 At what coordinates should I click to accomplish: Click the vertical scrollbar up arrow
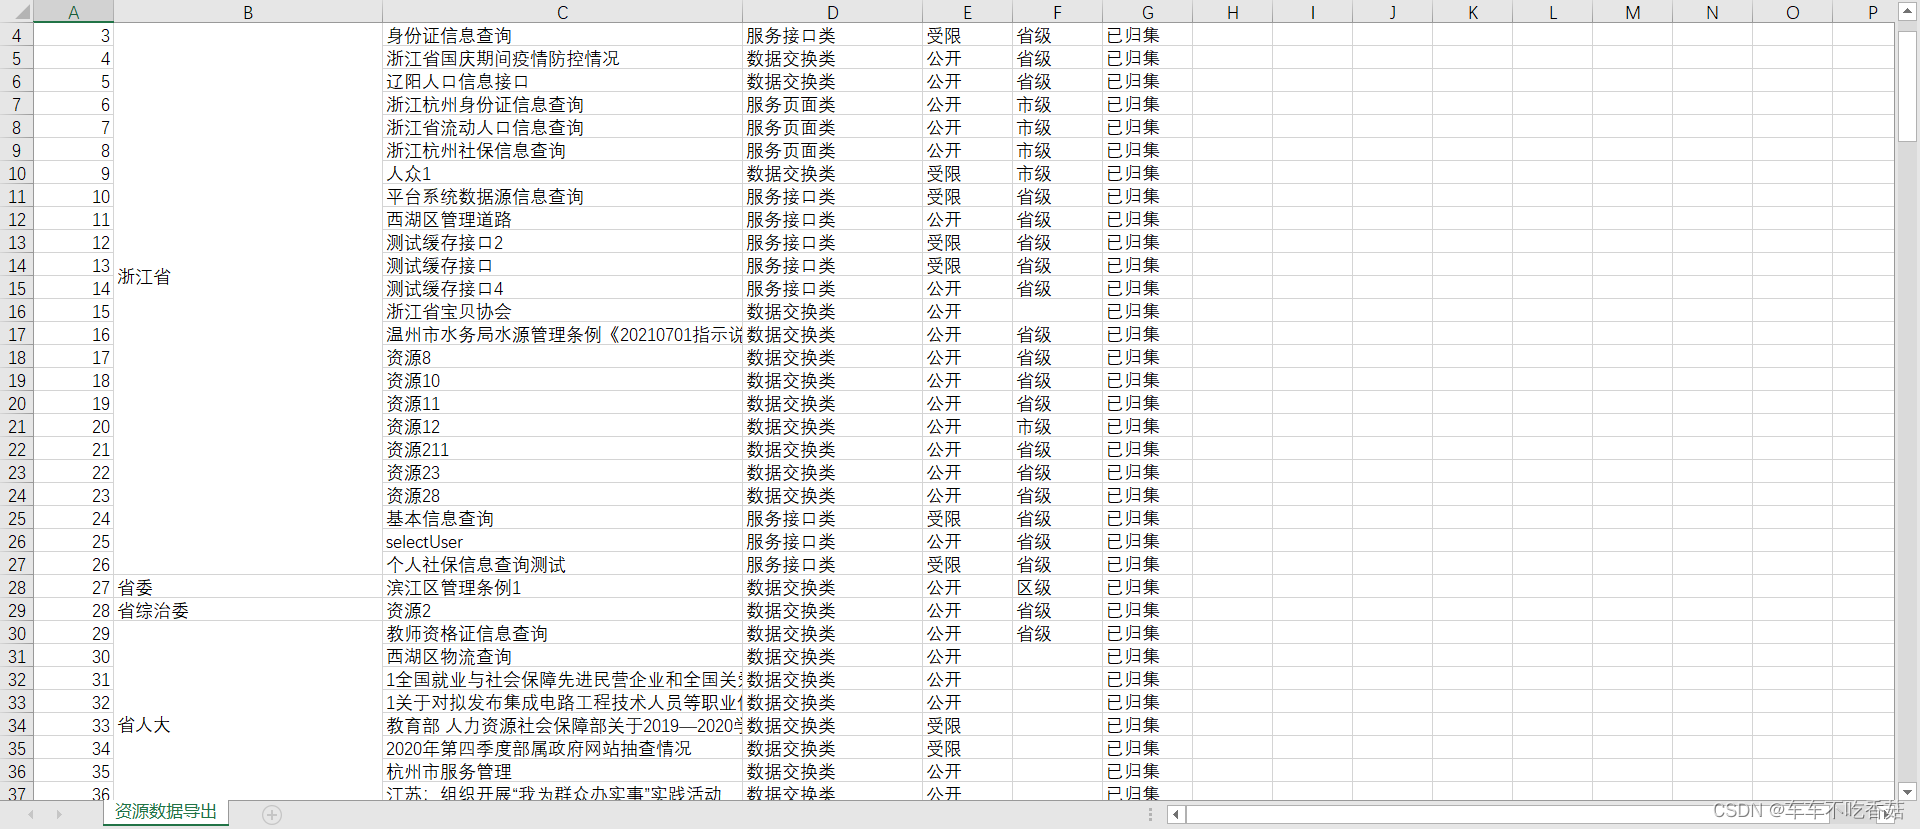click(x=1907, y=13)
